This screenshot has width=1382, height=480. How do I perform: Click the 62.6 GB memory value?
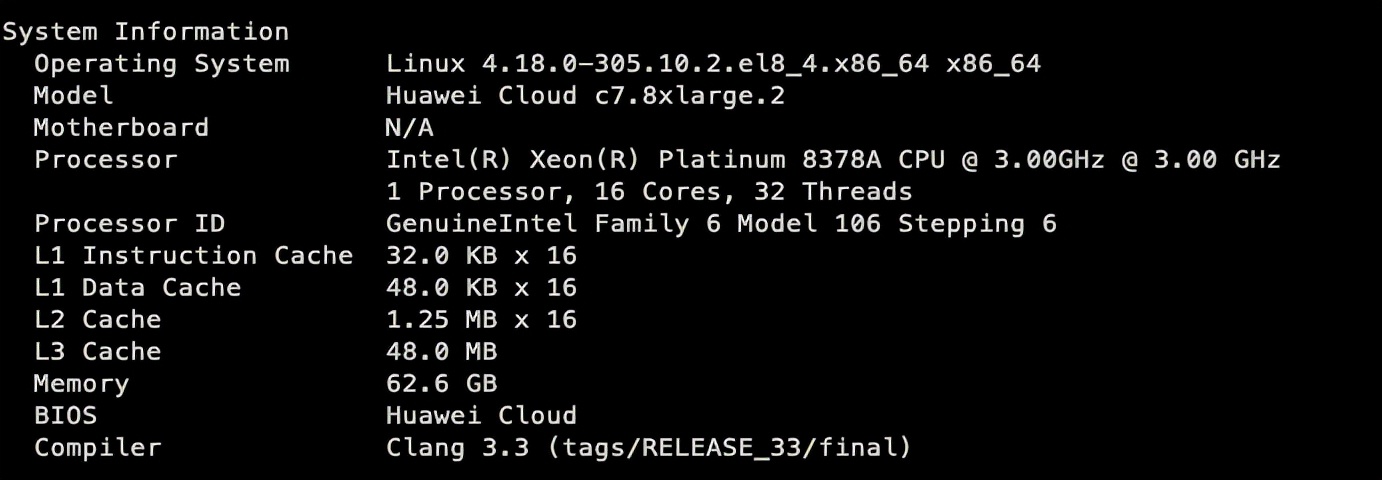coord(441,384)
